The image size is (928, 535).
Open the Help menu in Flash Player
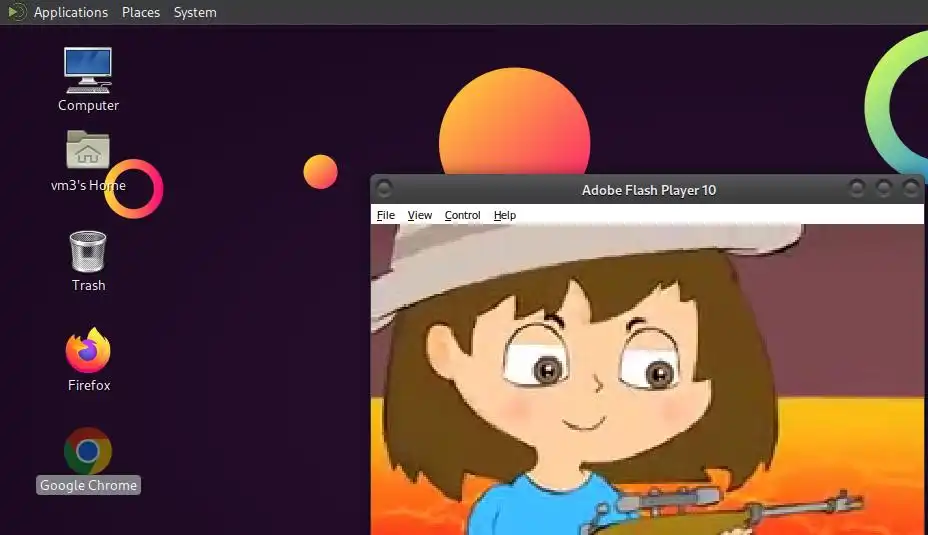coord(505,215)
